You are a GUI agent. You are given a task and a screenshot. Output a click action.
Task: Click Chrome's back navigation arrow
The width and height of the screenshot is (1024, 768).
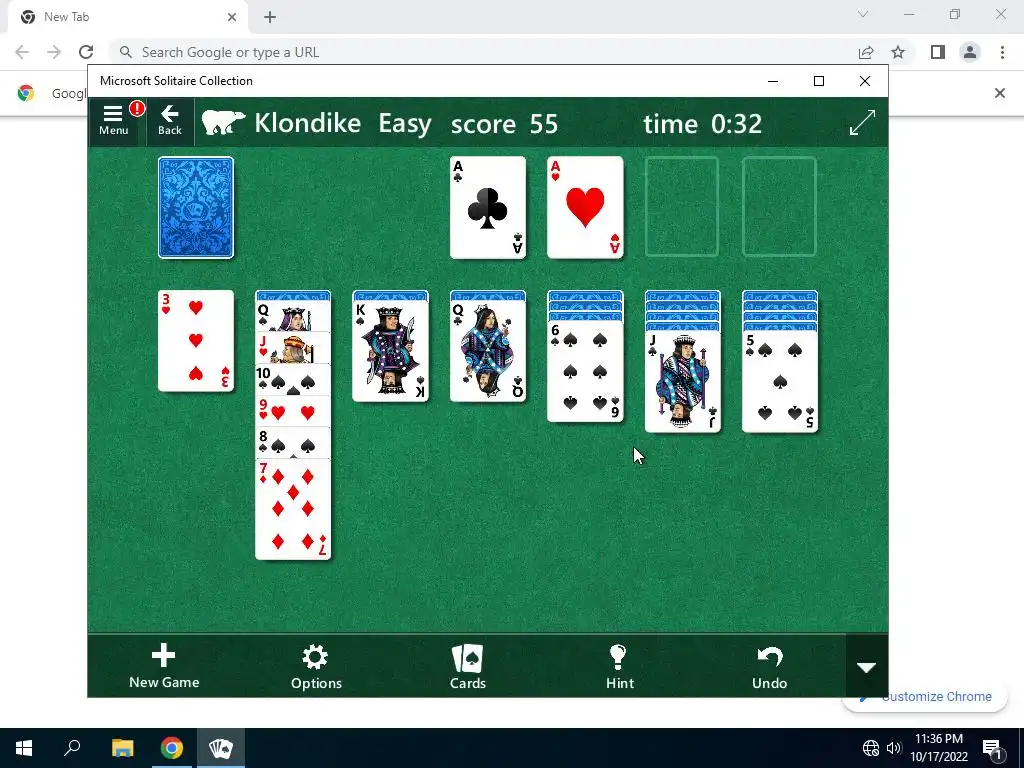pos(22,52)
